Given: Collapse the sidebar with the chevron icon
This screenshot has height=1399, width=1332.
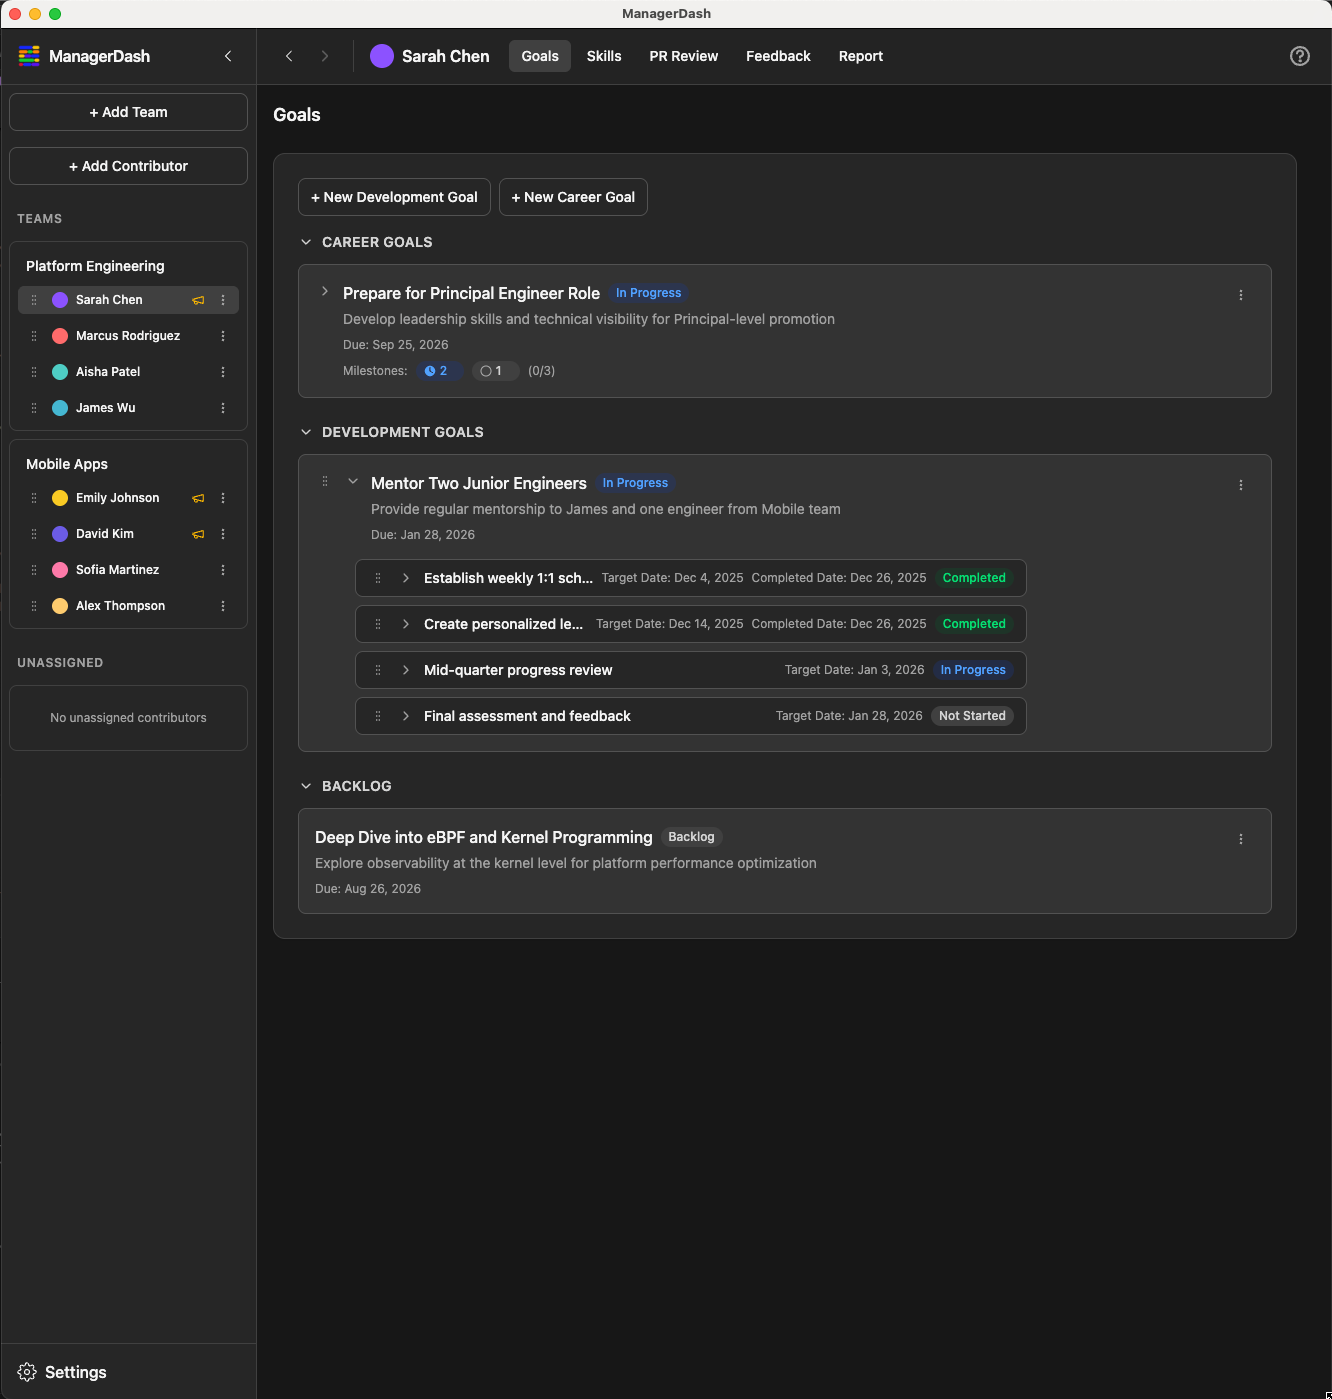Looking at the screenshot, I should pos(228,56).
